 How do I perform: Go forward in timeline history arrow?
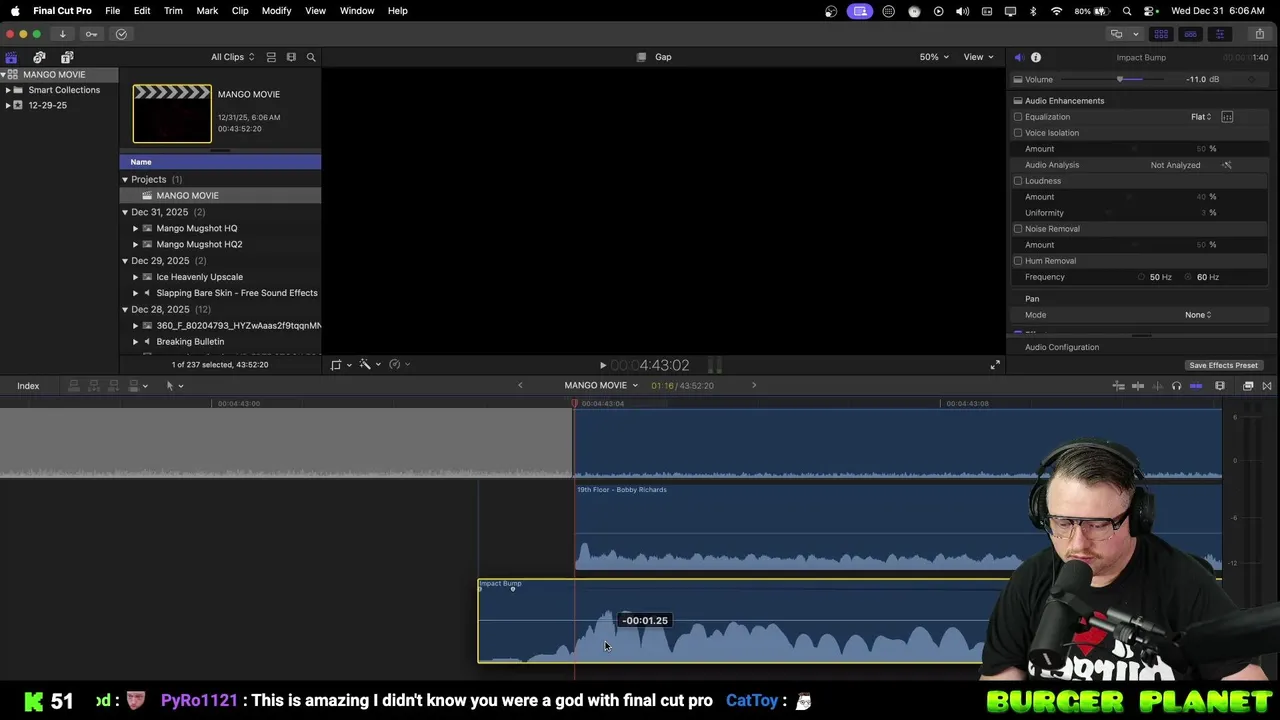(x=754, y=386)
